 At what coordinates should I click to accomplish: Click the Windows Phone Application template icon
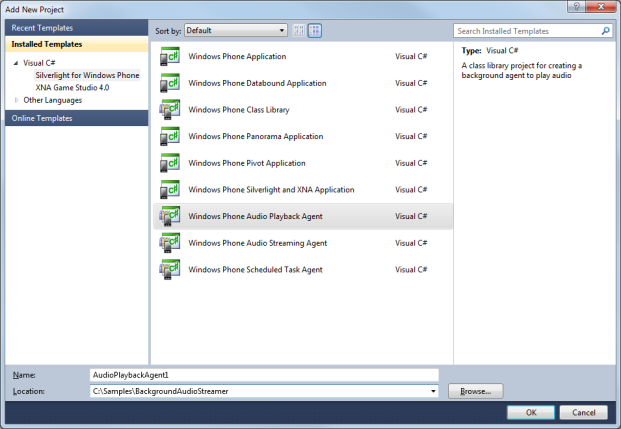pos(170,56)
